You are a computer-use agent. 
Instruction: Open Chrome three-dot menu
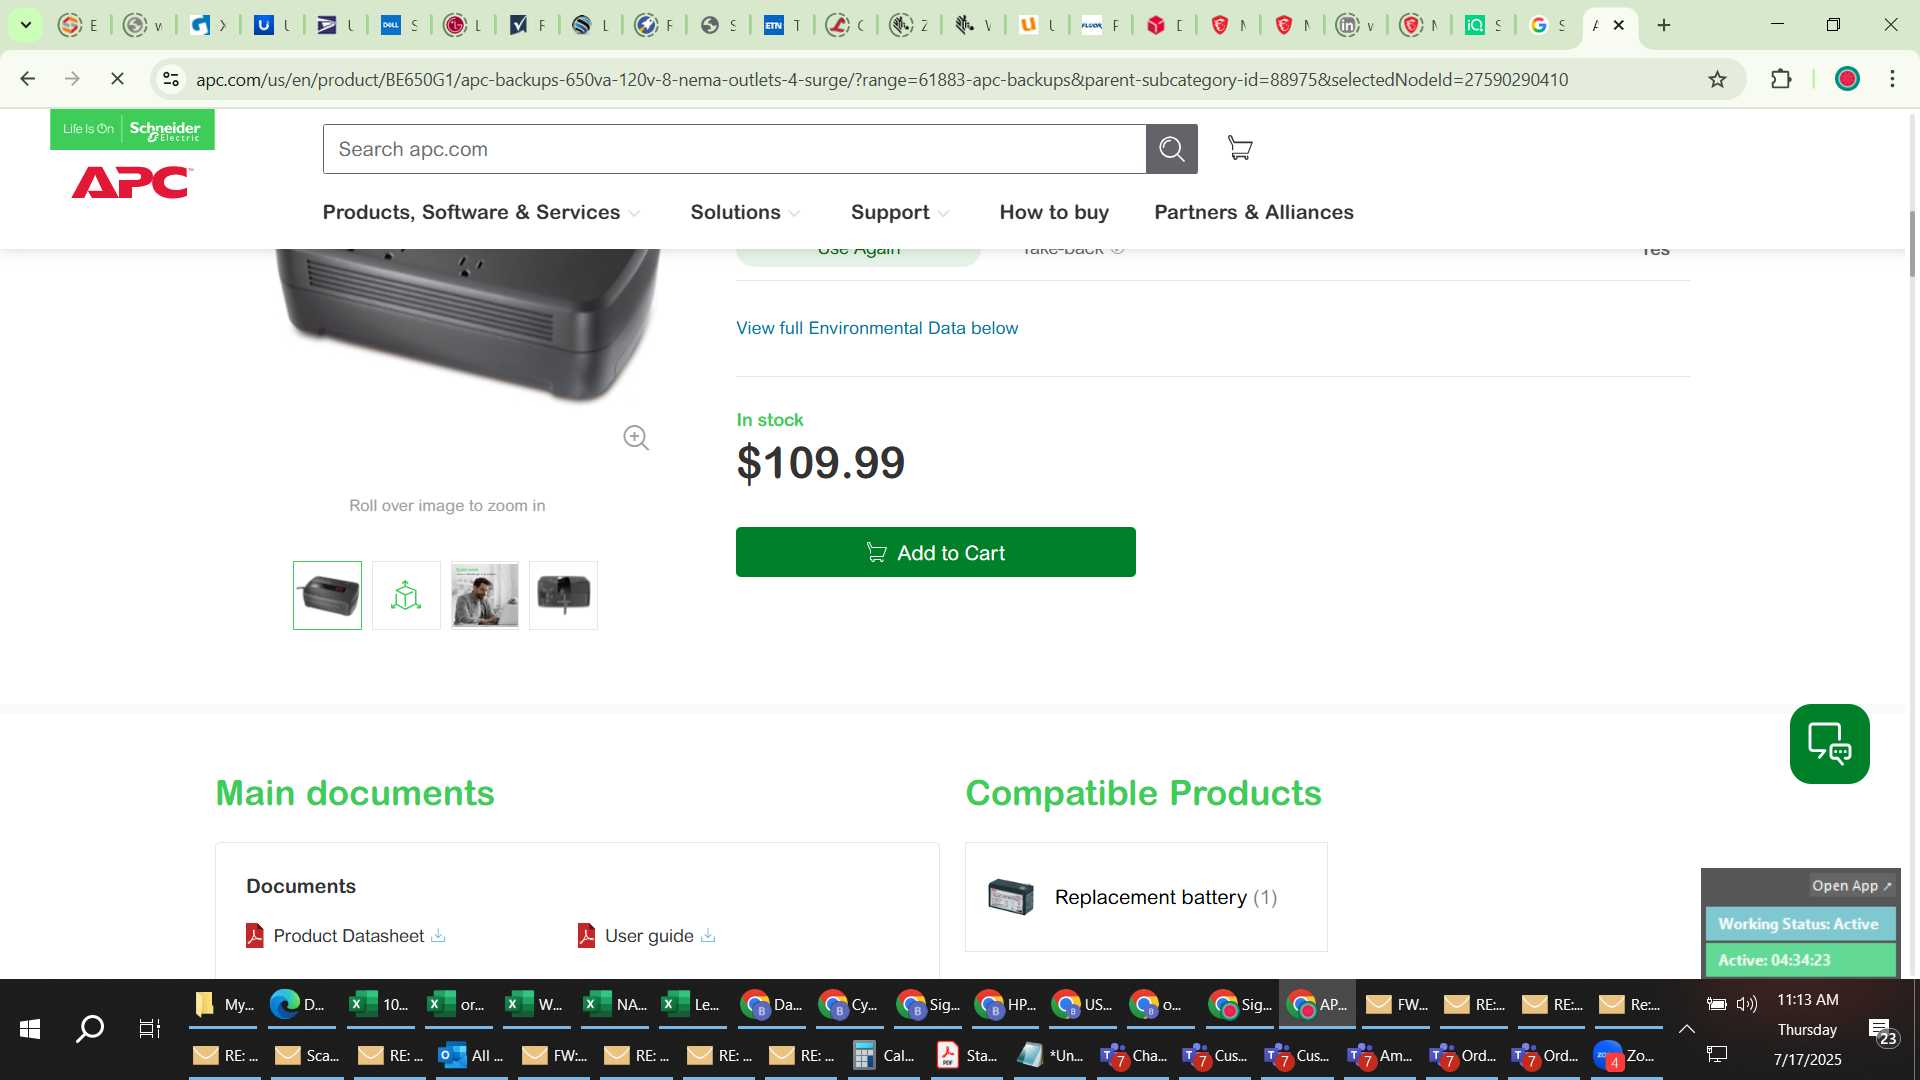click(x=1892, y=79)
